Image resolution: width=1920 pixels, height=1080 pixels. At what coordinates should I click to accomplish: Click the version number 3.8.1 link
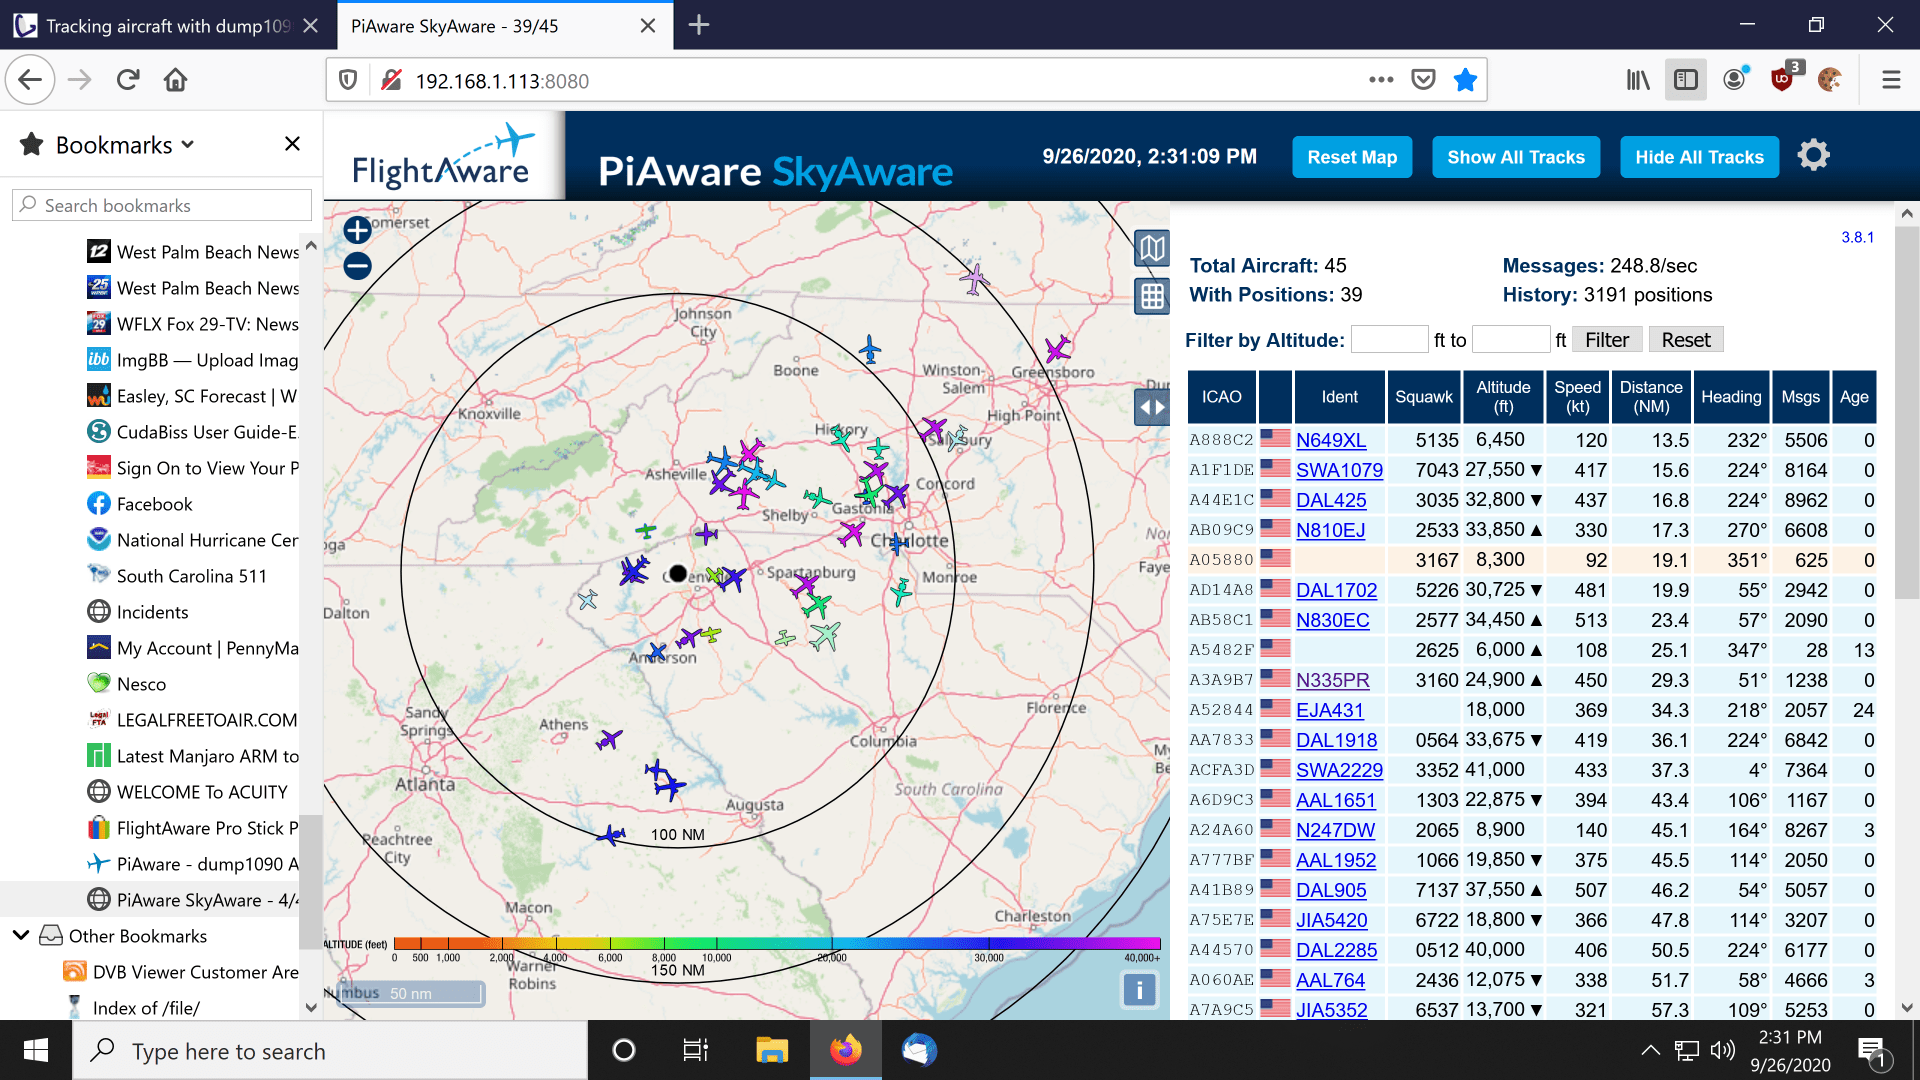click(1857, 237)
